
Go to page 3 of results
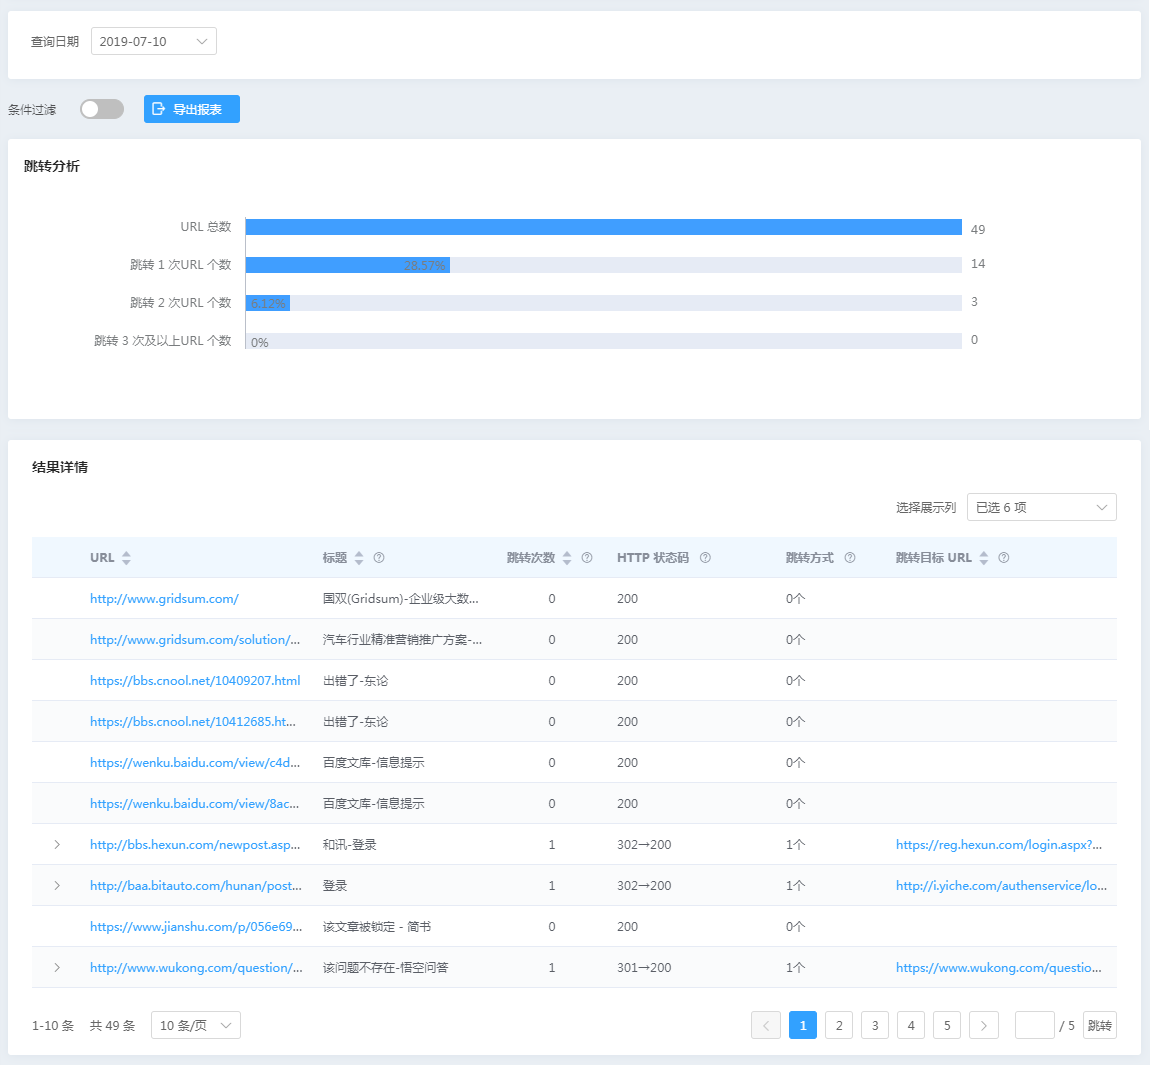[875, 1025]
